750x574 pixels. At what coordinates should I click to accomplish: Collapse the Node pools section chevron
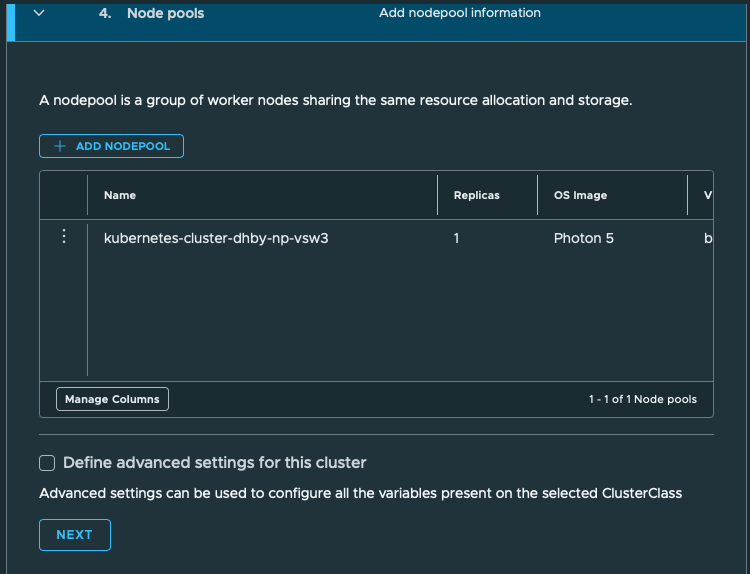click(39, 13)
